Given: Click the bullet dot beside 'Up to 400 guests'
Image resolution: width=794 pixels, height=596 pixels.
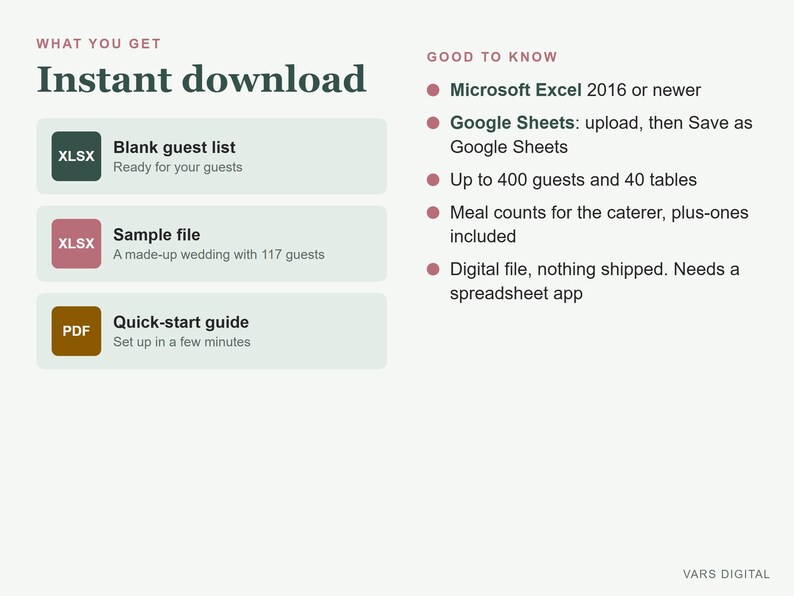Looking at the screenshot, I should [x=433, y=180].
